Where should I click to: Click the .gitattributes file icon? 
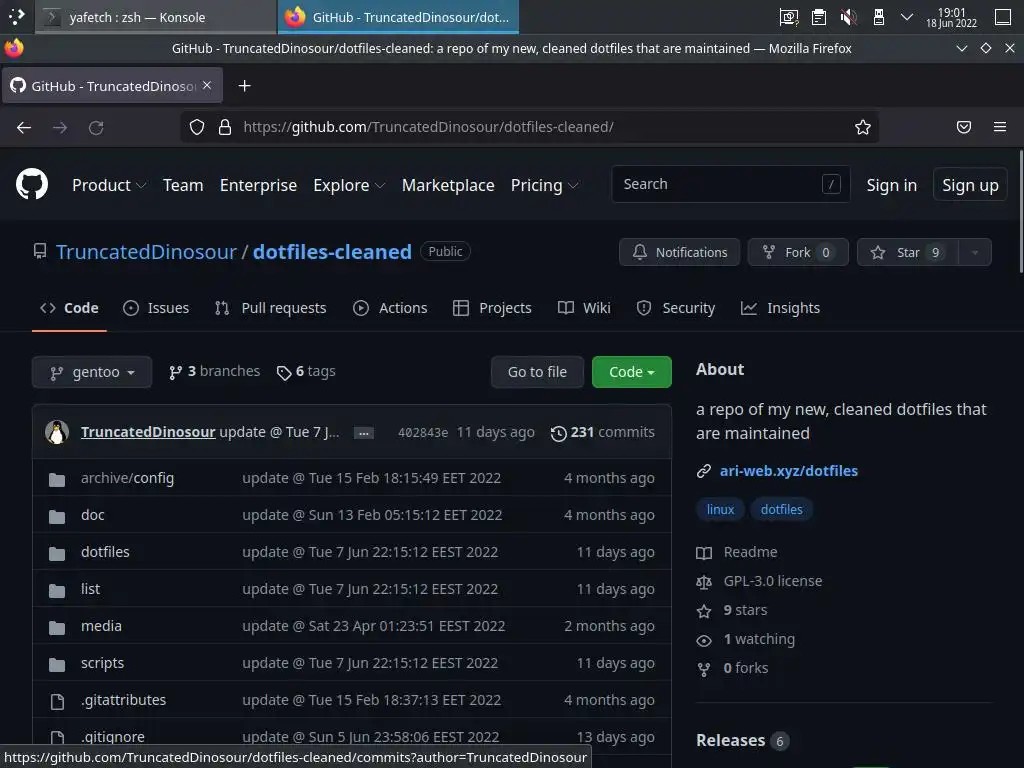point(57,701)
